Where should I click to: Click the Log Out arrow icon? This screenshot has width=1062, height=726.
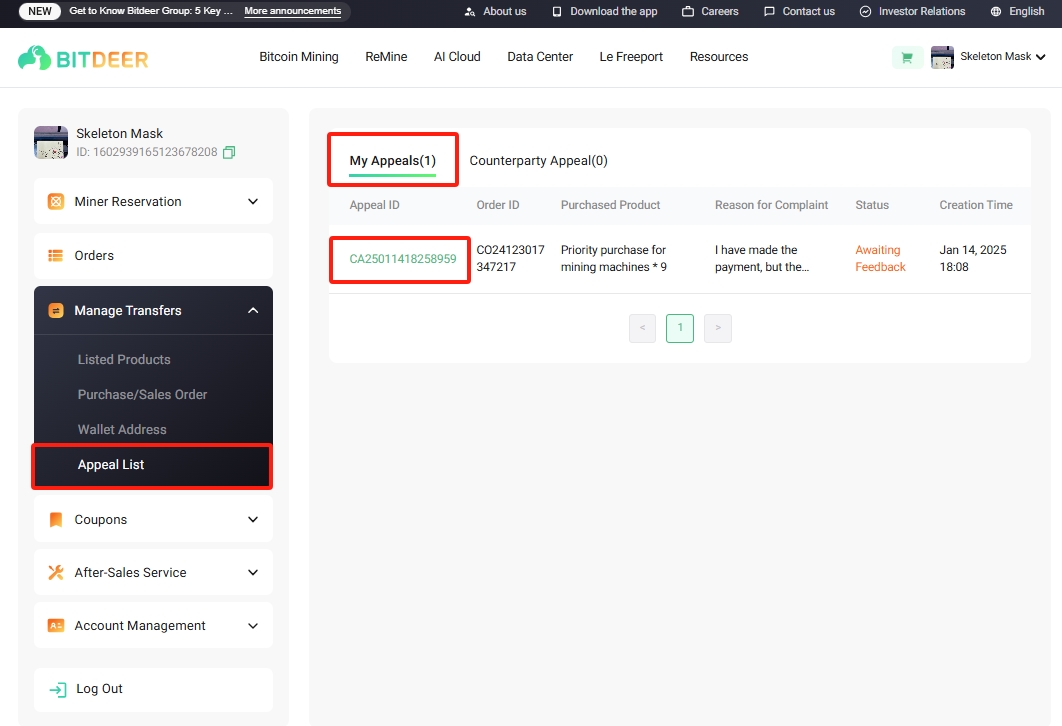(58, 689)
